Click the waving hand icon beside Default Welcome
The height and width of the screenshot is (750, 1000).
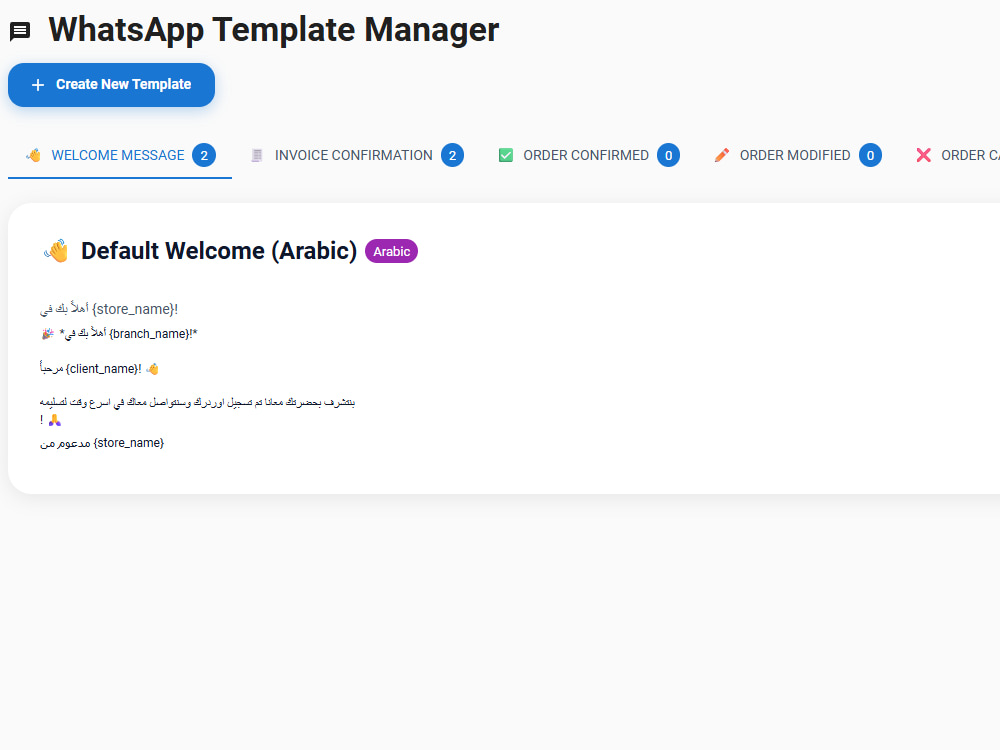click(x=57, y=251)
